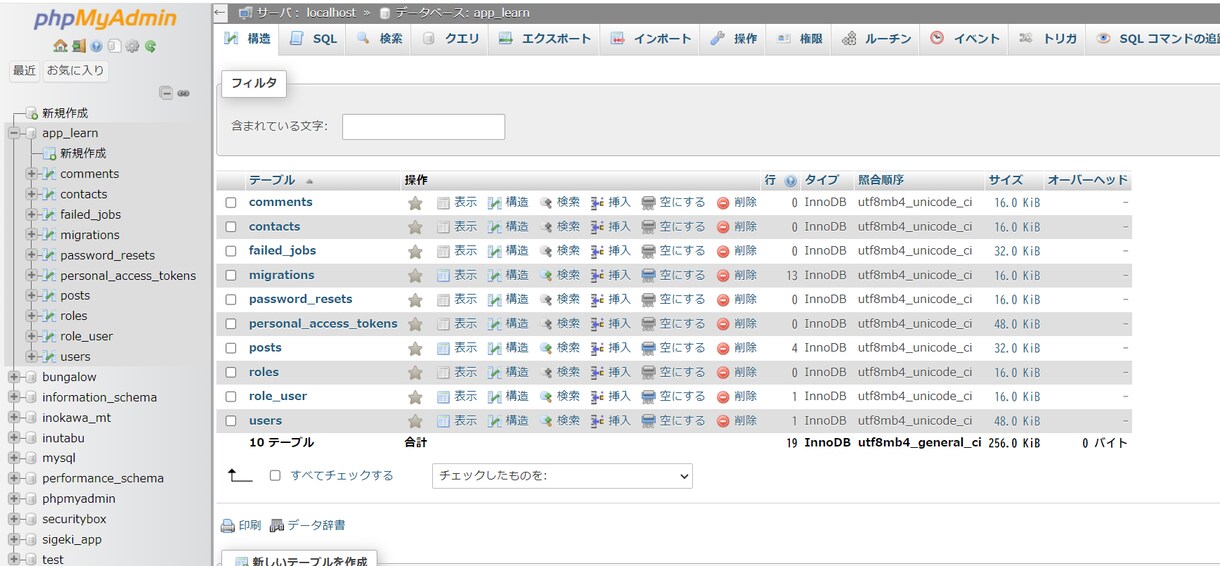This screenshot has width=1220, height=566.
Task: Open the エクスポート (Export) tab
Action: coord(545,39)
